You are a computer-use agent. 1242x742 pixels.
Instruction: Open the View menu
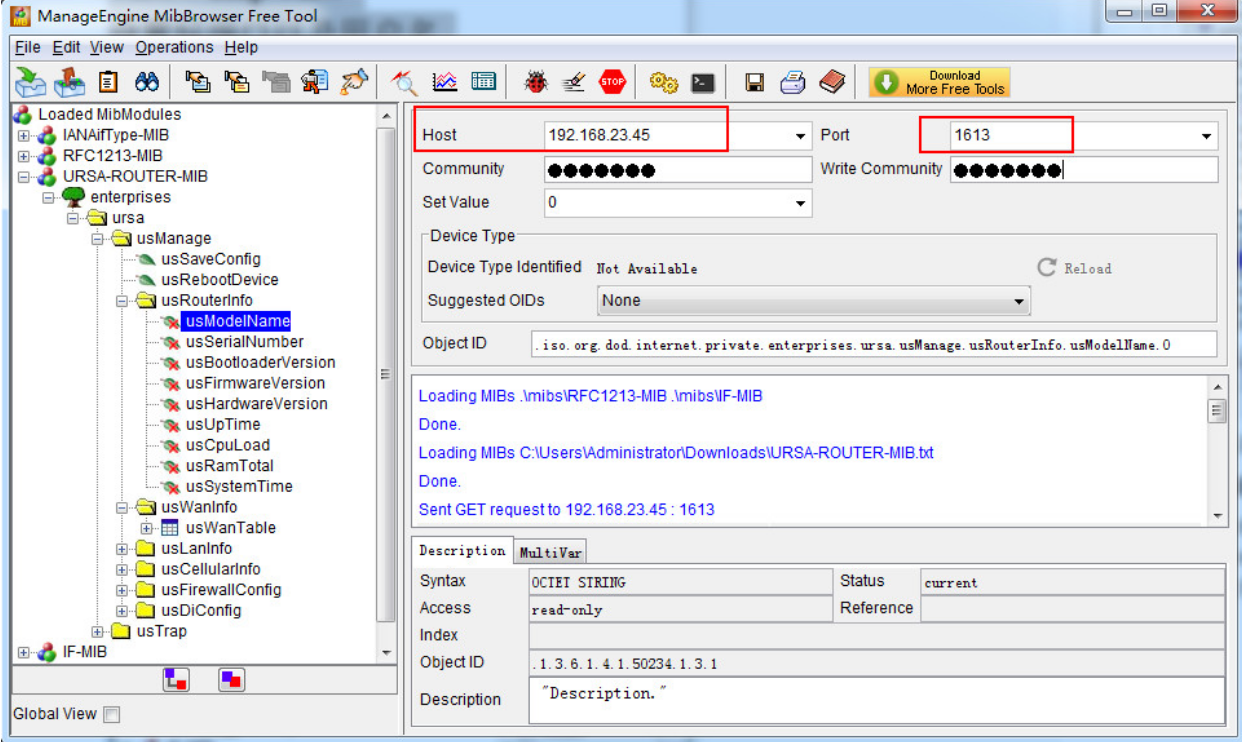tap(107, 47)
